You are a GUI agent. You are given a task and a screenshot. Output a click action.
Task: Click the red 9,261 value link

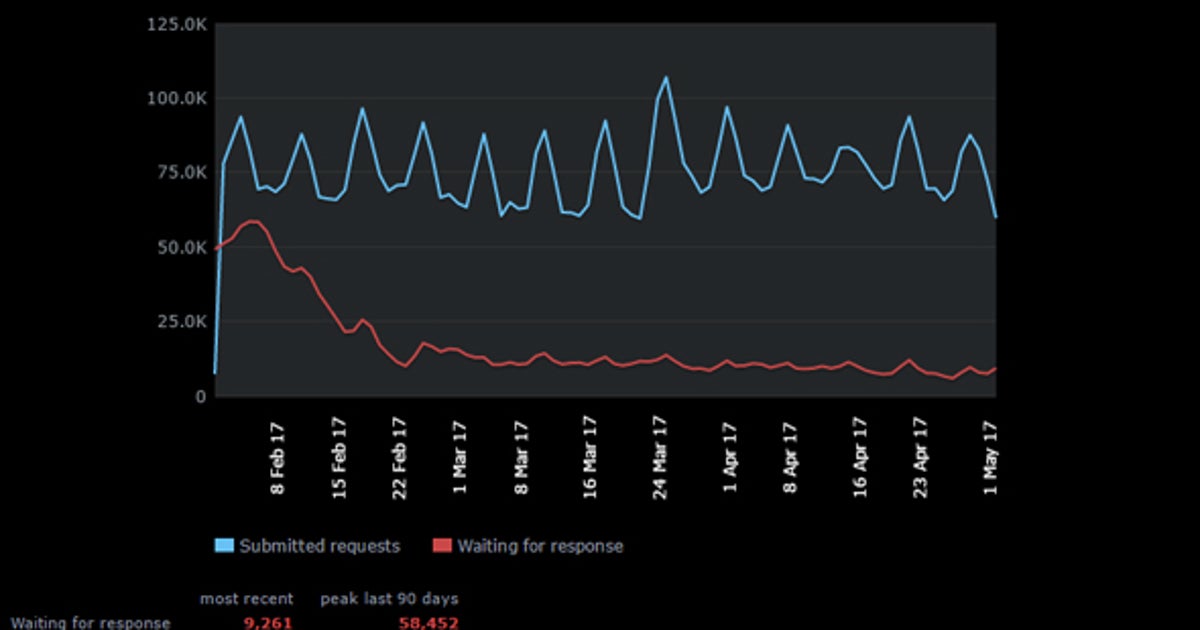click(x=266, y=621)
